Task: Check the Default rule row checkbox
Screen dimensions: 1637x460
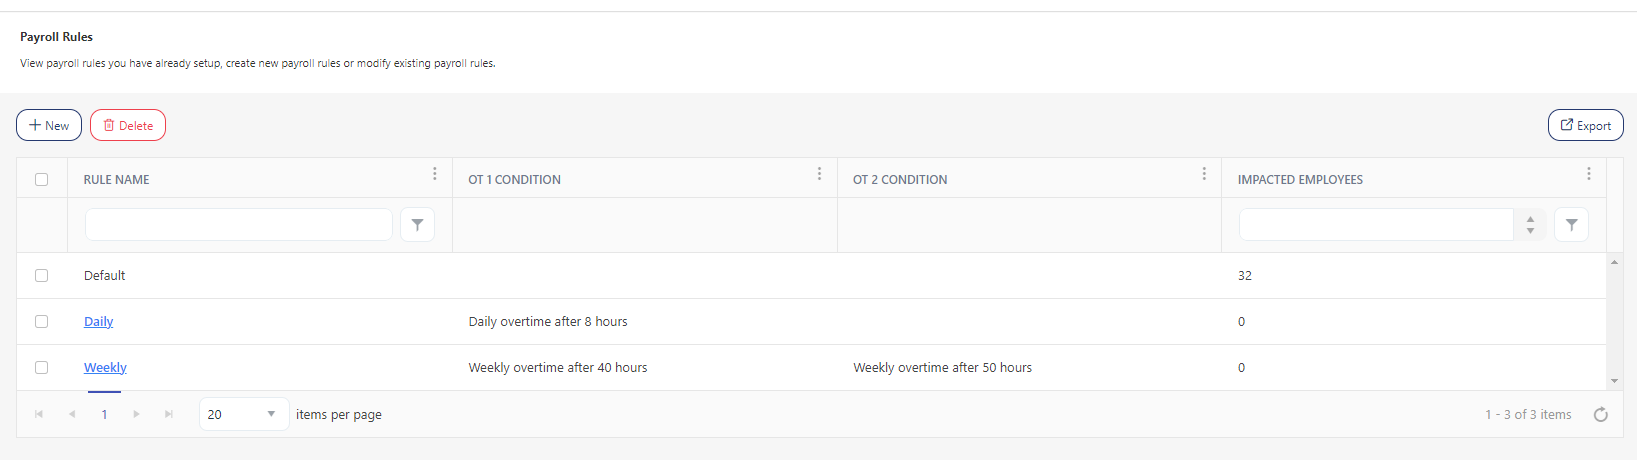Action: 41,276
